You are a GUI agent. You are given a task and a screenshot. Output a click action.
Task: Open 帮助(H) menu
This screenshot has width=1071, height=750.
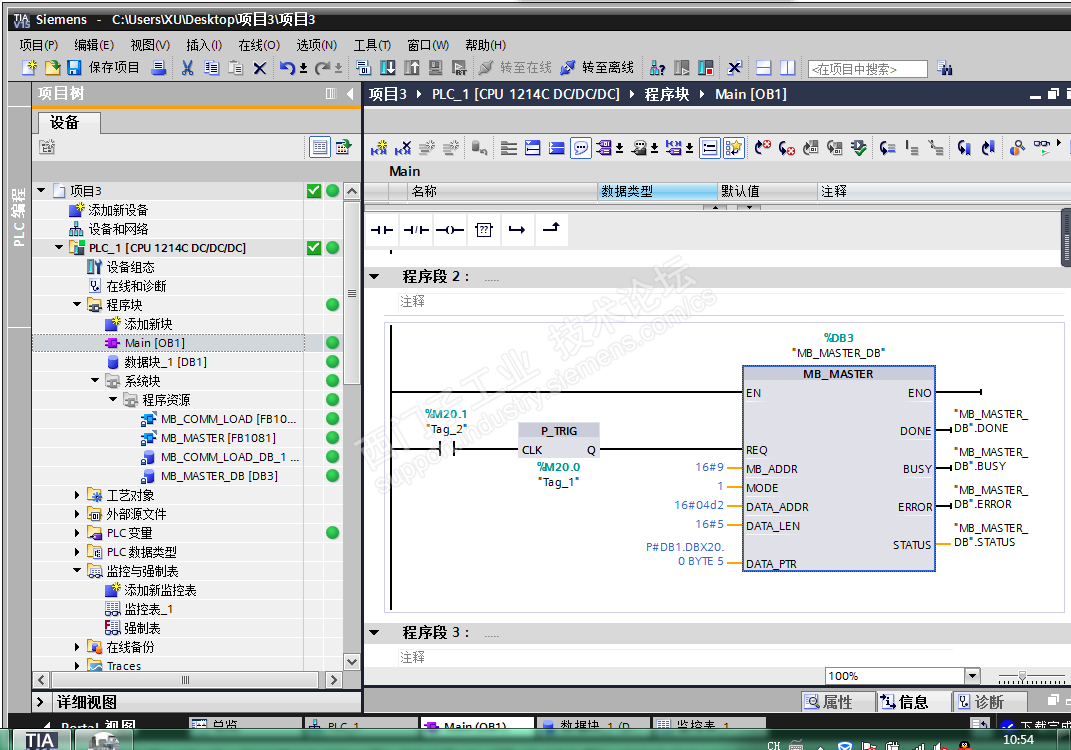tap(486, 45)
